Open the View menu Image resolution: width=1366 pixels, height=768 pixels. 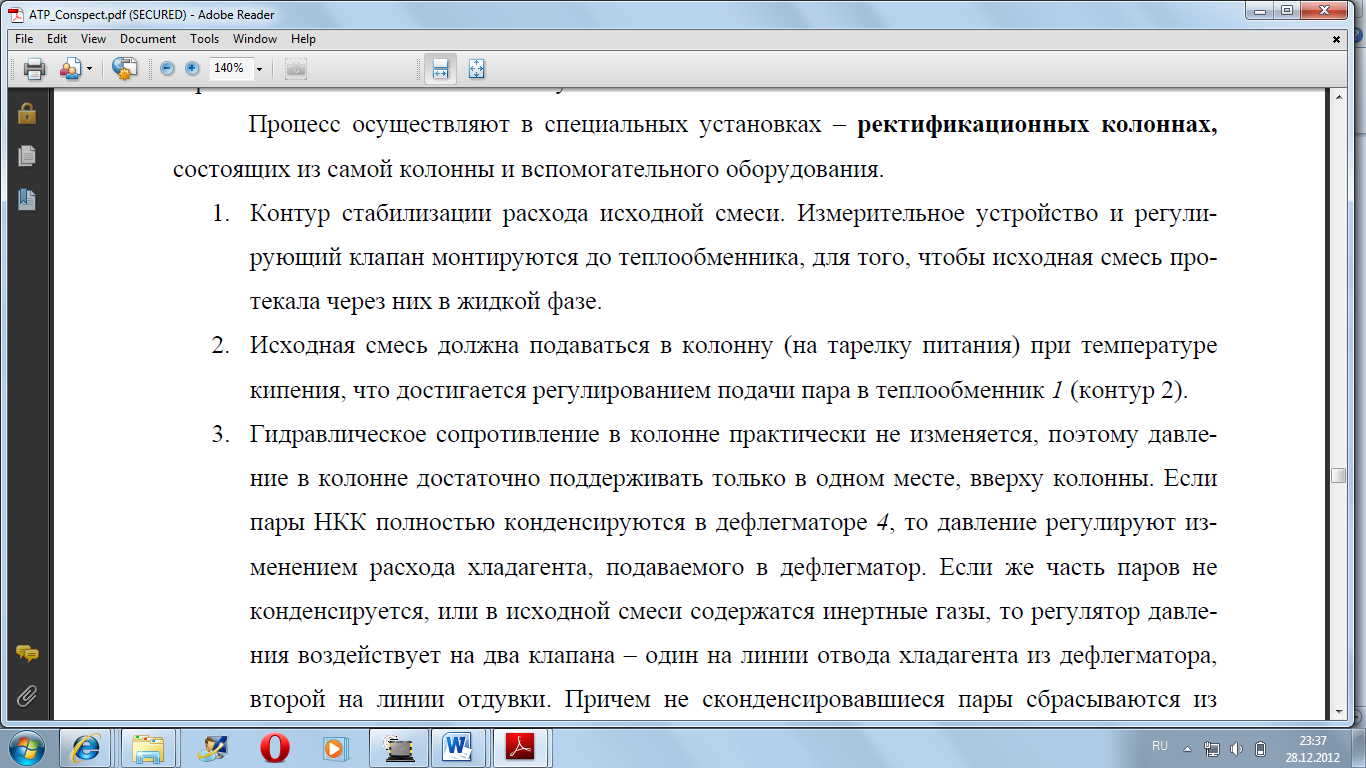(93, 39)
